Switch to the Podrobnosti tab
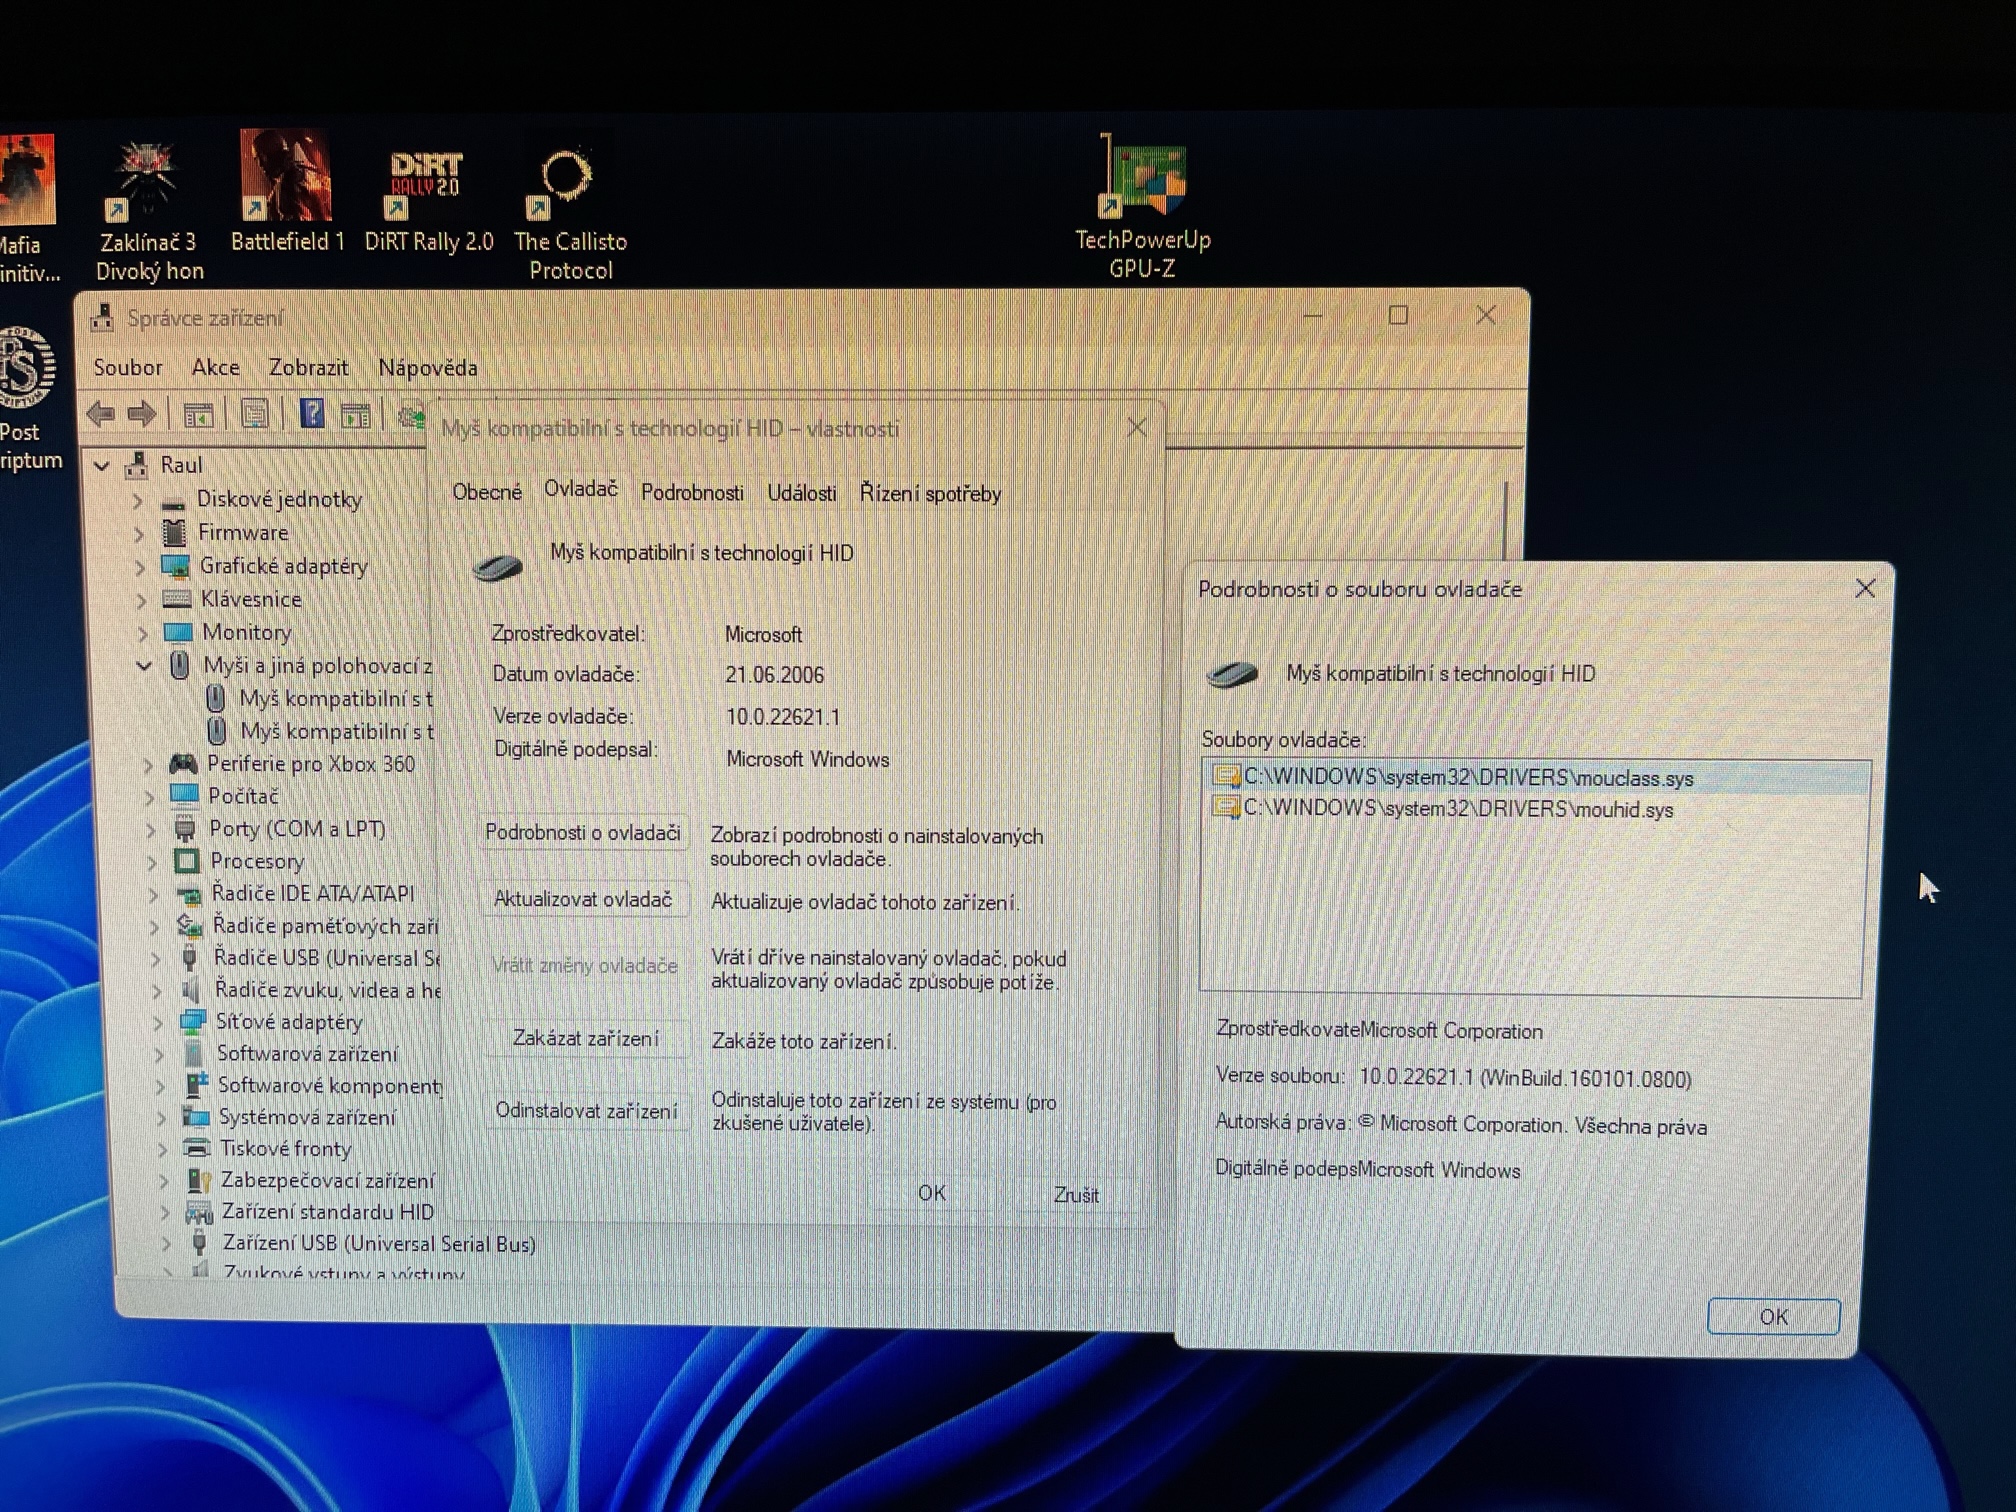The width and height of the screenshot is (2016, 1512). [x=692, y=493]
